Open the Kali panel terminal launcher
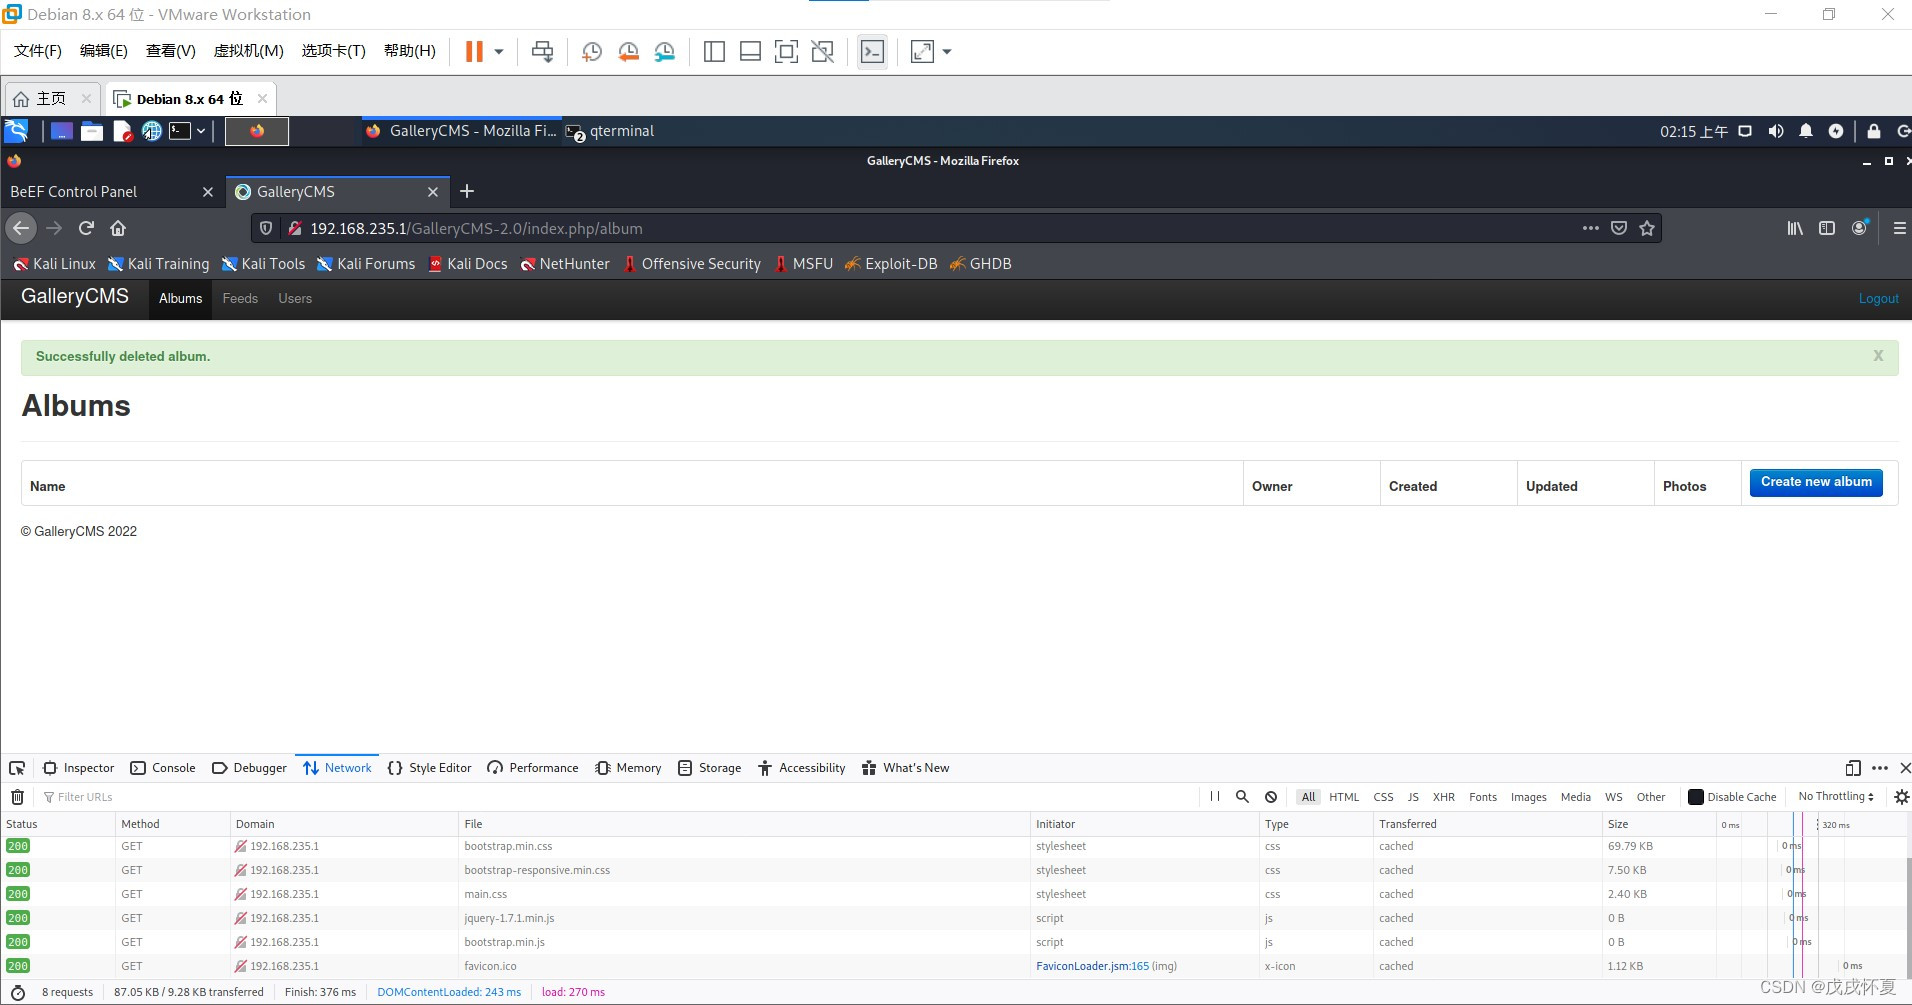The width and height of the screenshot is (1912, 1005). coord(180,131)
